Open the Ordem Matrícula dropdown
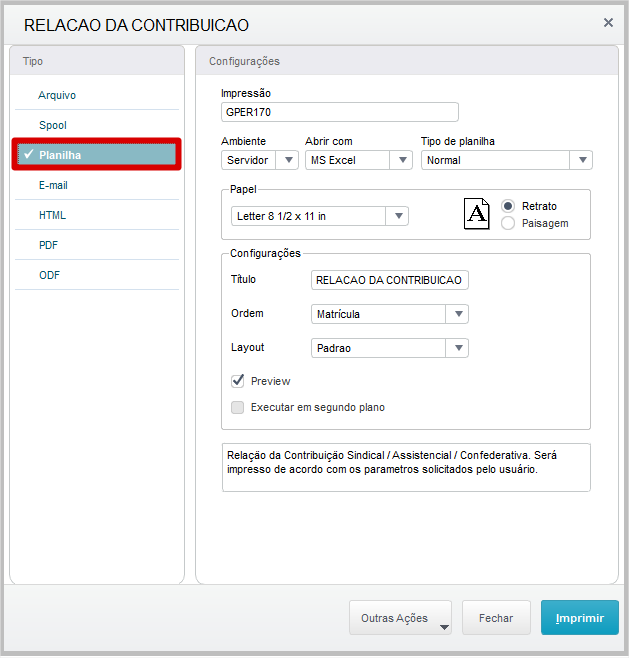The height and width of the screenshot is (658, 629). 390,314
